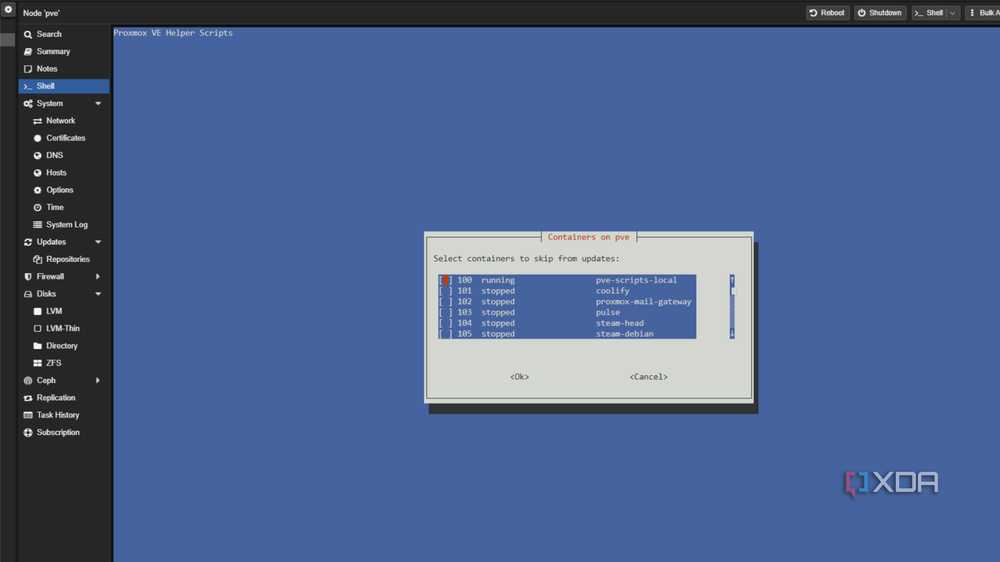Click the Time clock icon

[38, 207]
